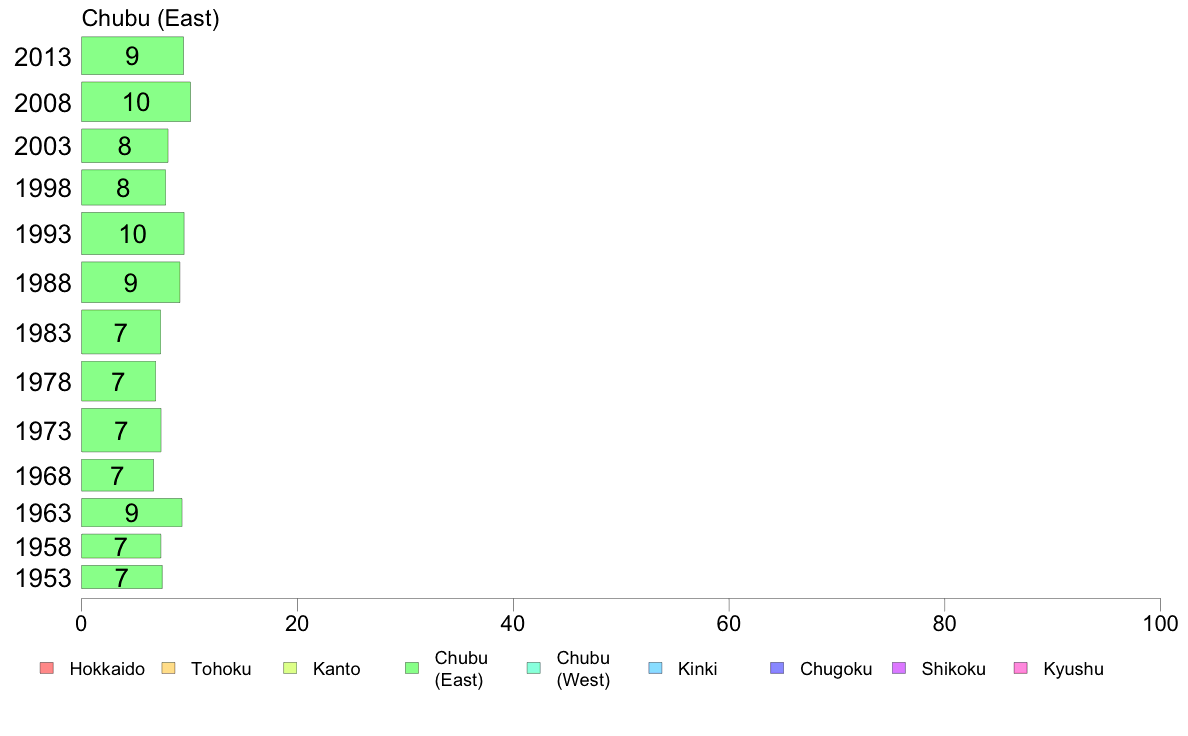Click the Hokkaido red legend swatch
Viewport: 1188px width, 736px height.
47,668
